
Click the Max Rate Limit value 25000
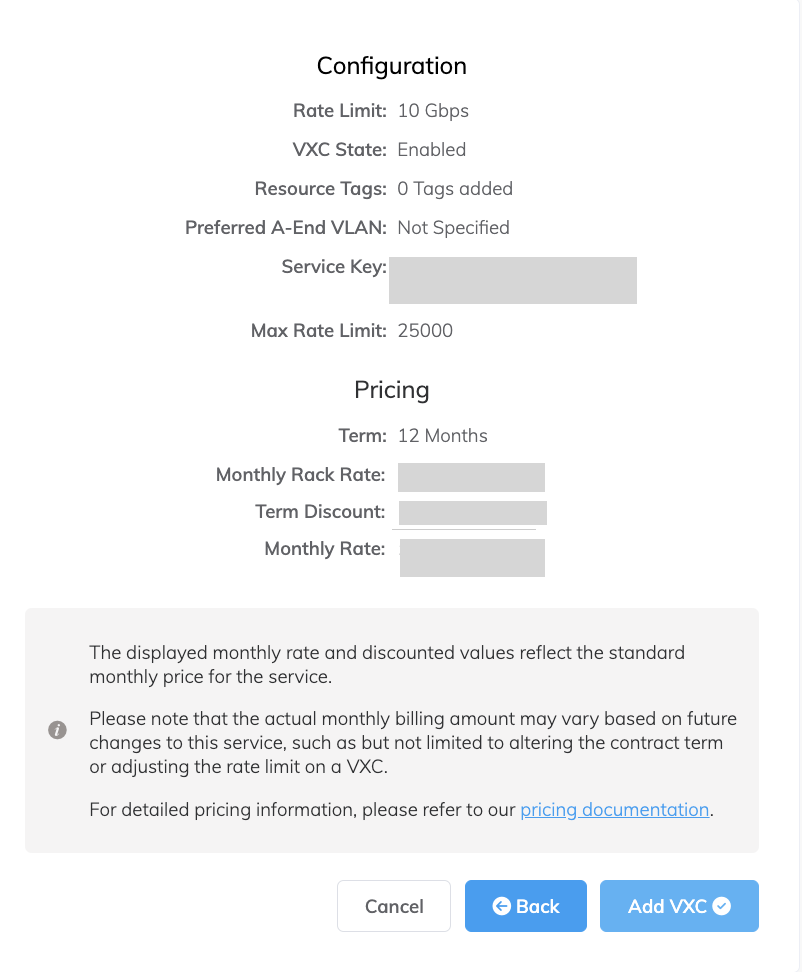pyautogui.click(x=425, y=331)
